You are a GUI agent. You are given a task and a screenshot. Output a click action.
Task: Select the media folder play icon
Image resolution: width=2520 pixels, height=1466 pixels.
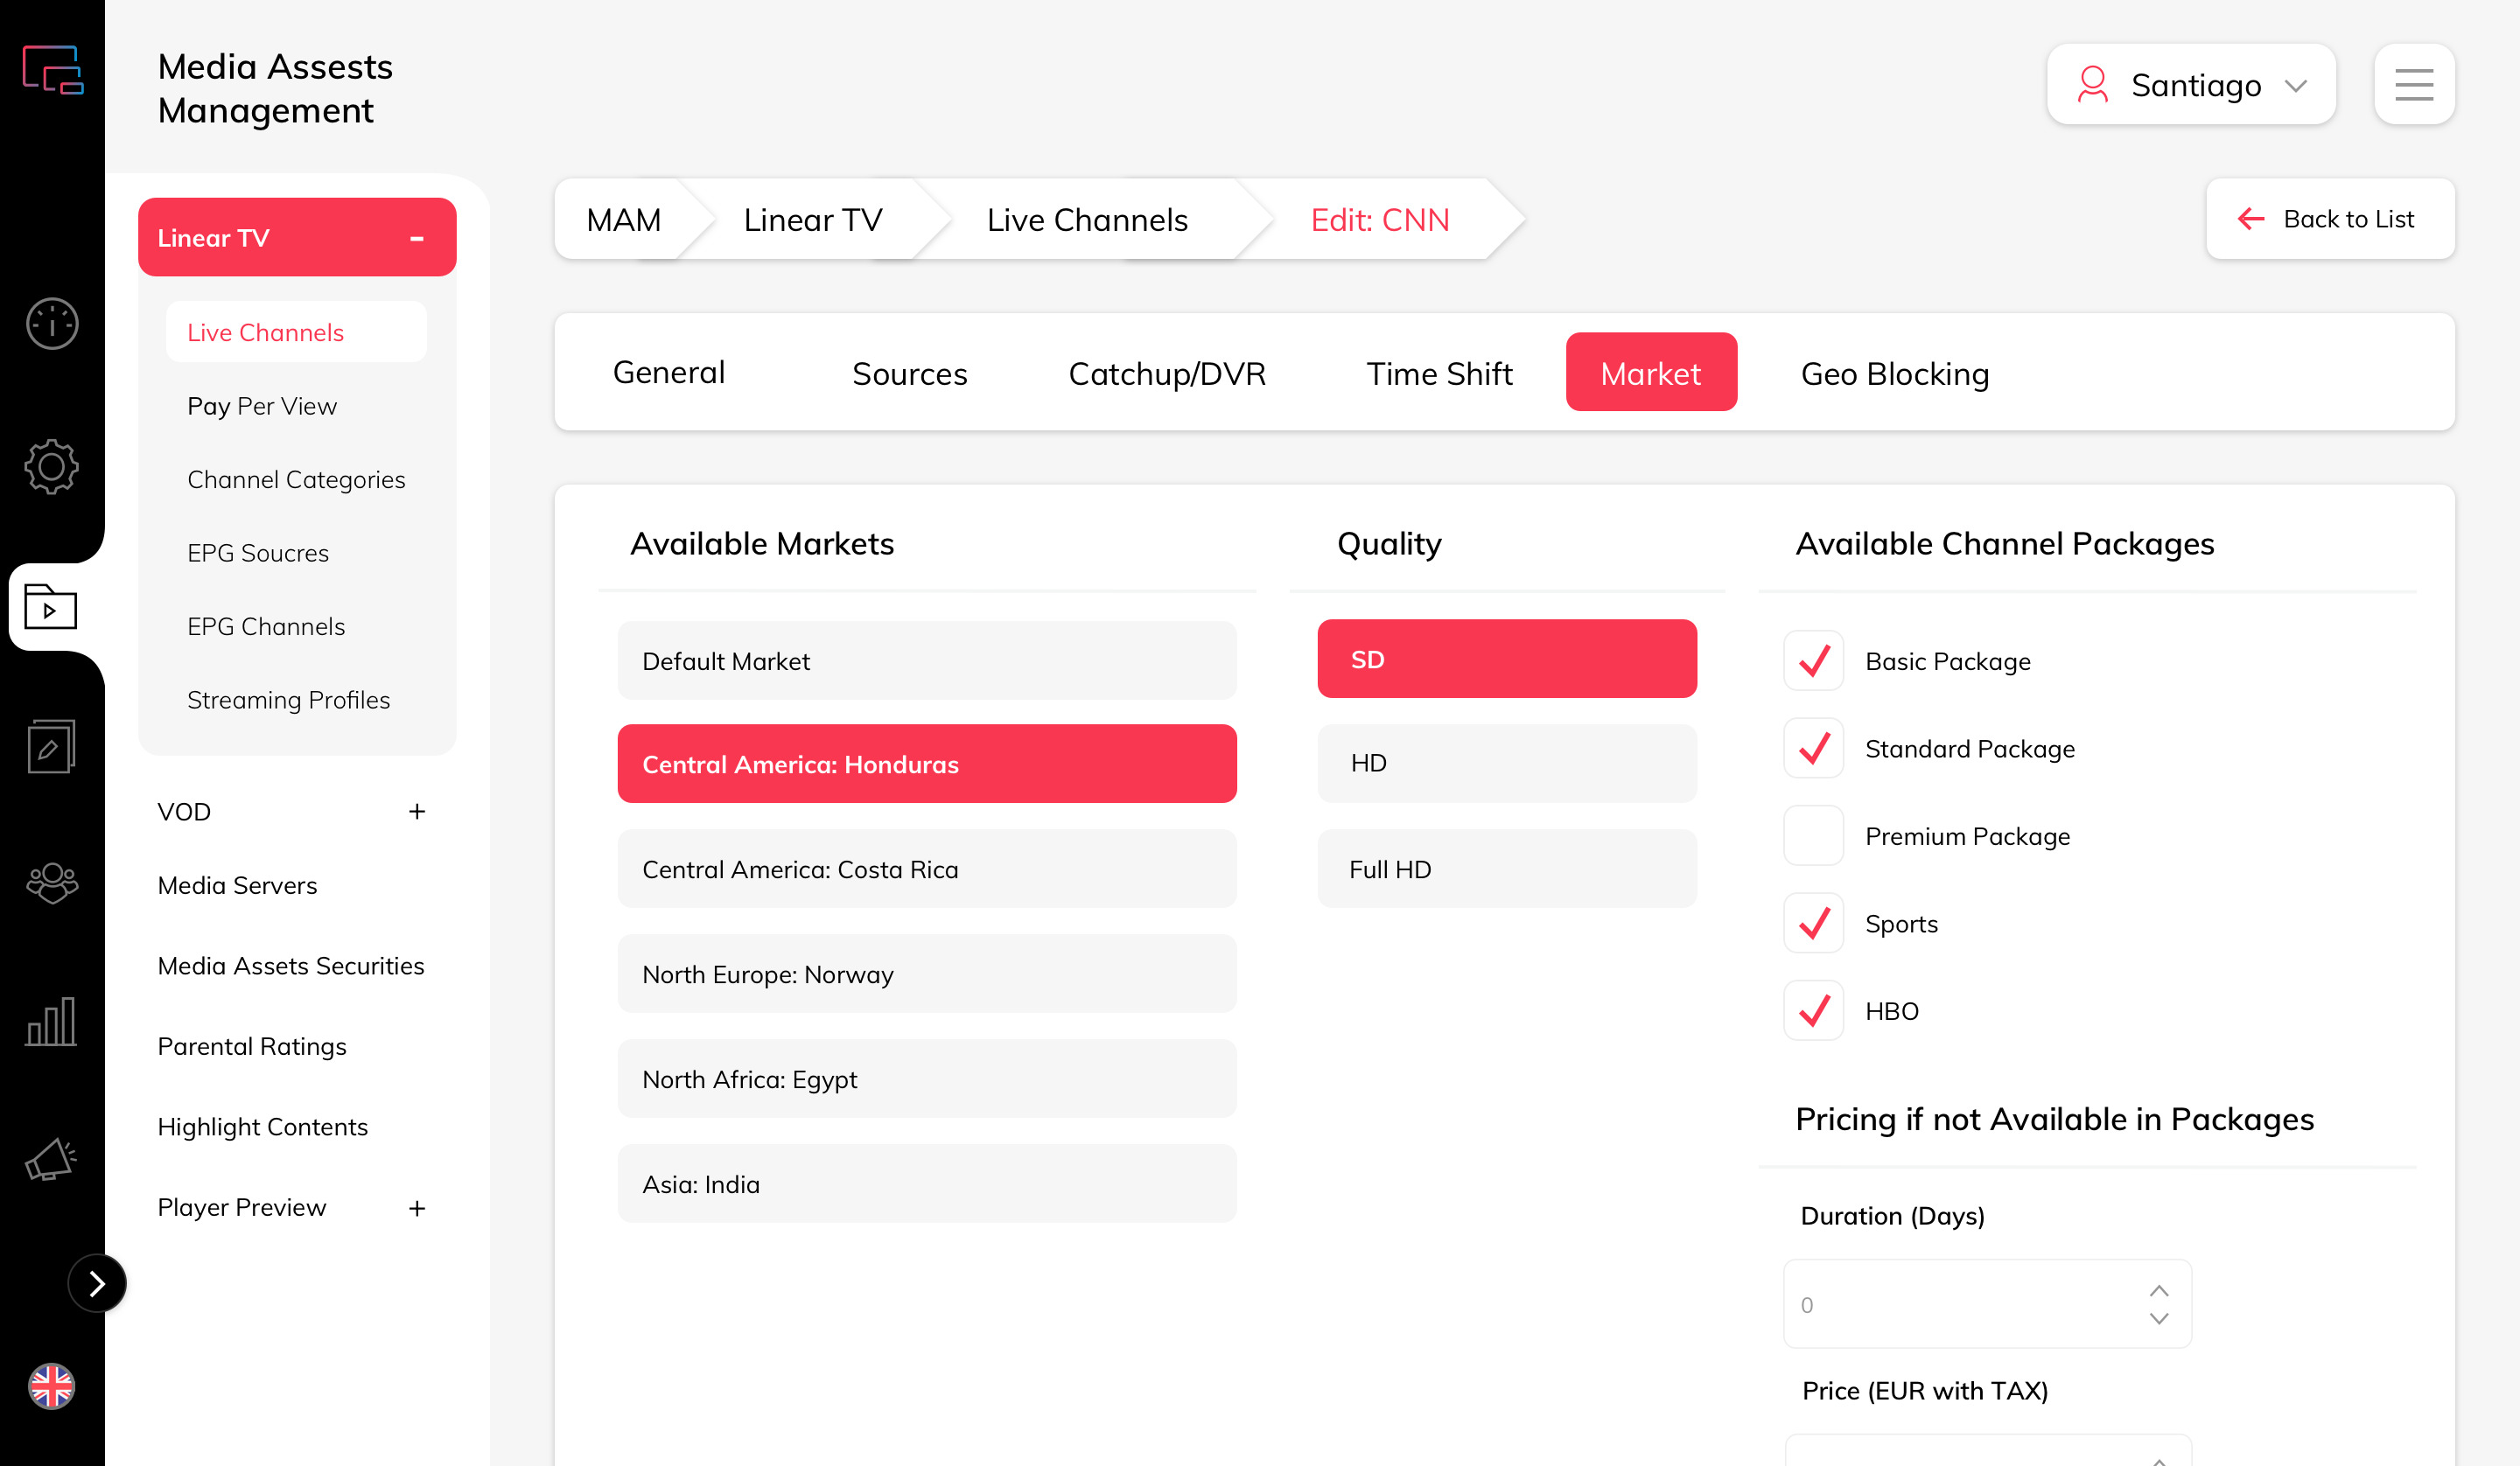point(51,607)
